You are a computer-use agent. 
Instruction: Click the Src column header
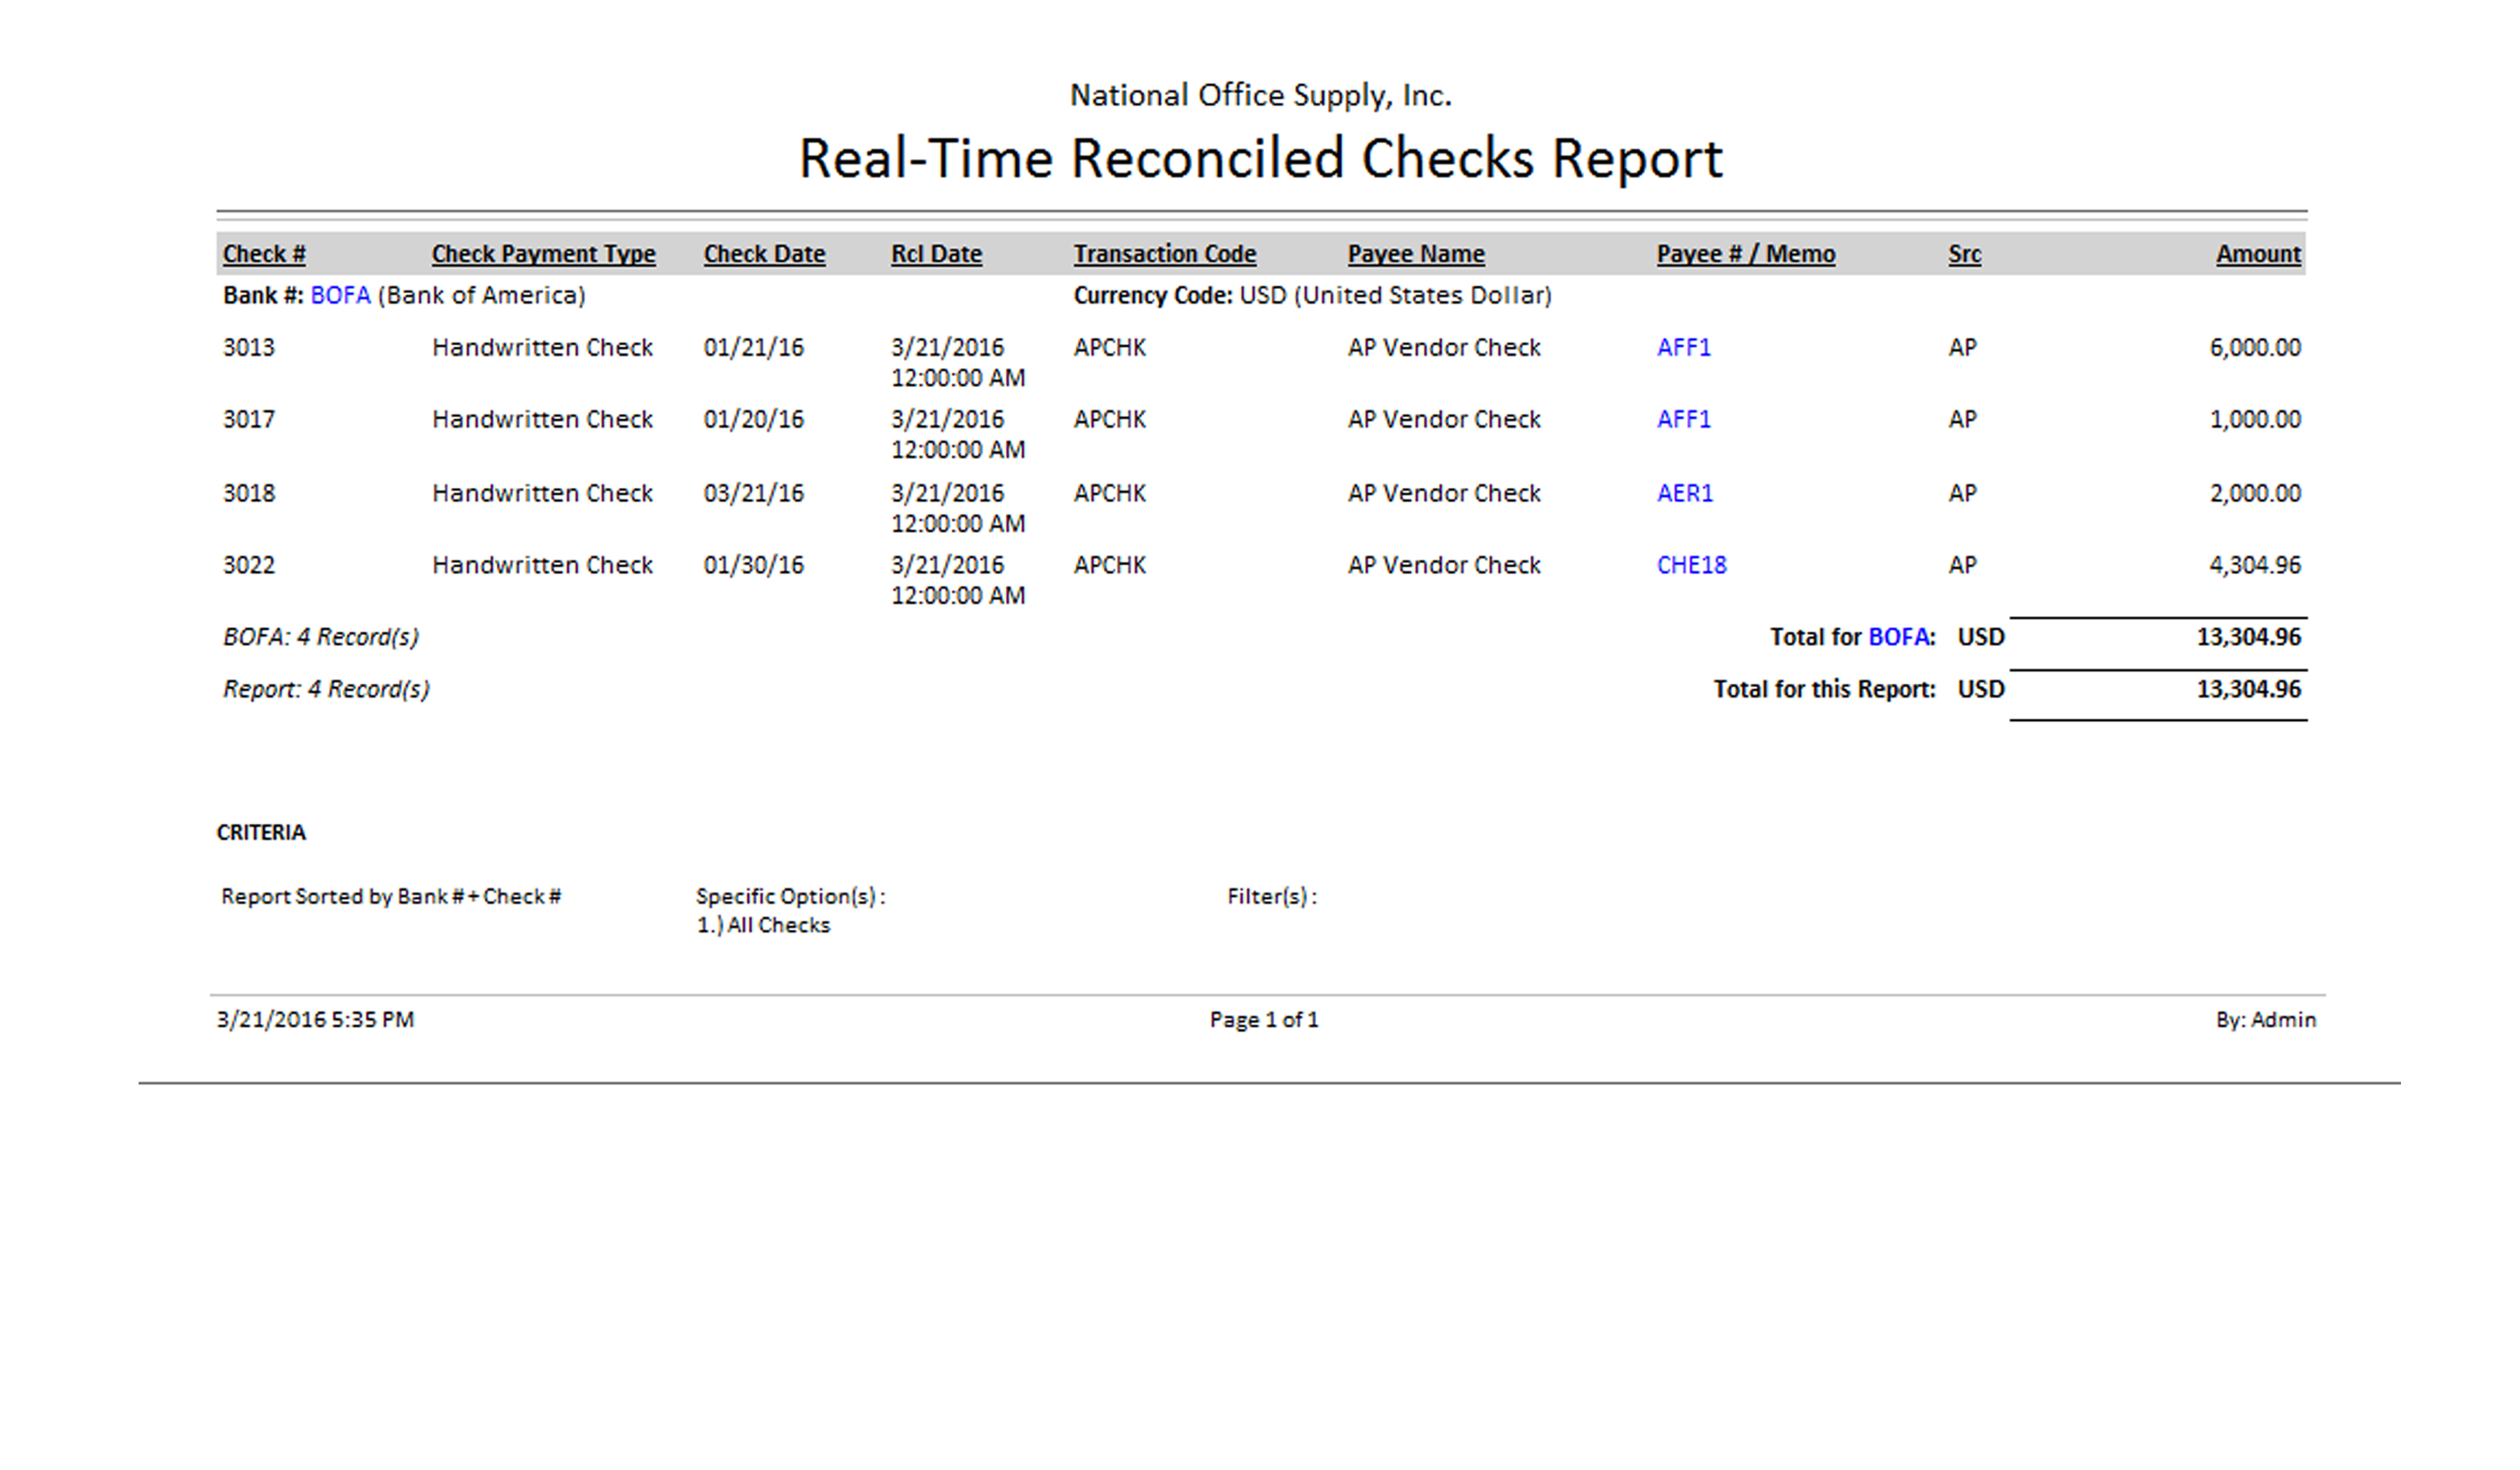pyautogui.click(x=1964, y=254)
